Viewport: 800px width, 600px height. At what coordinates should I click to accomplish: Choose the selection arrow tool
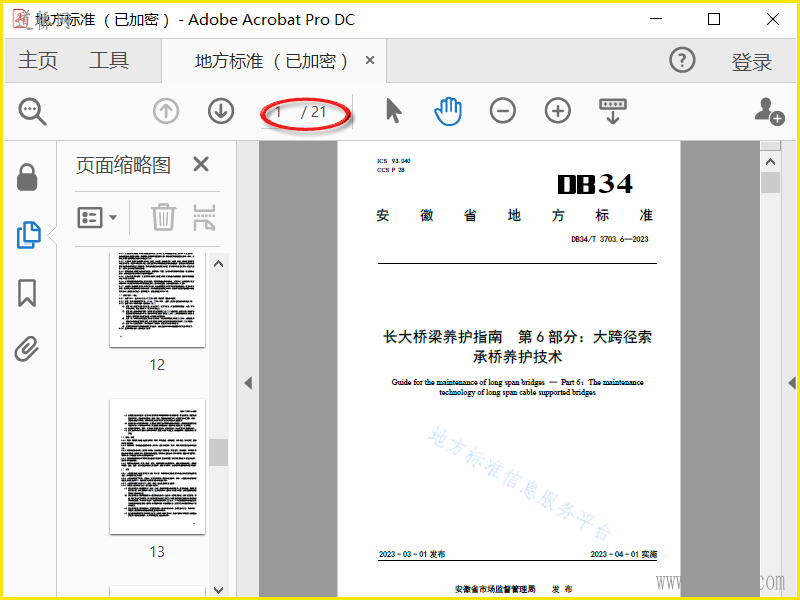393,111
